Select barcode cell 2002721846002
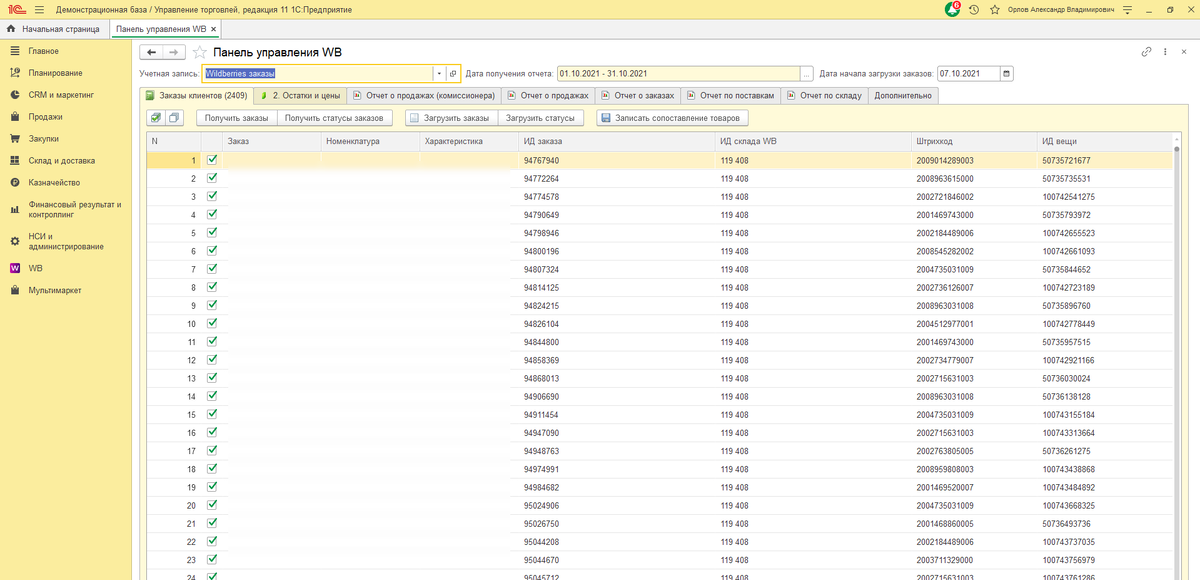The width and height of the screenshot is (1200, 580). pyautogui.click(x=974, y=196)
